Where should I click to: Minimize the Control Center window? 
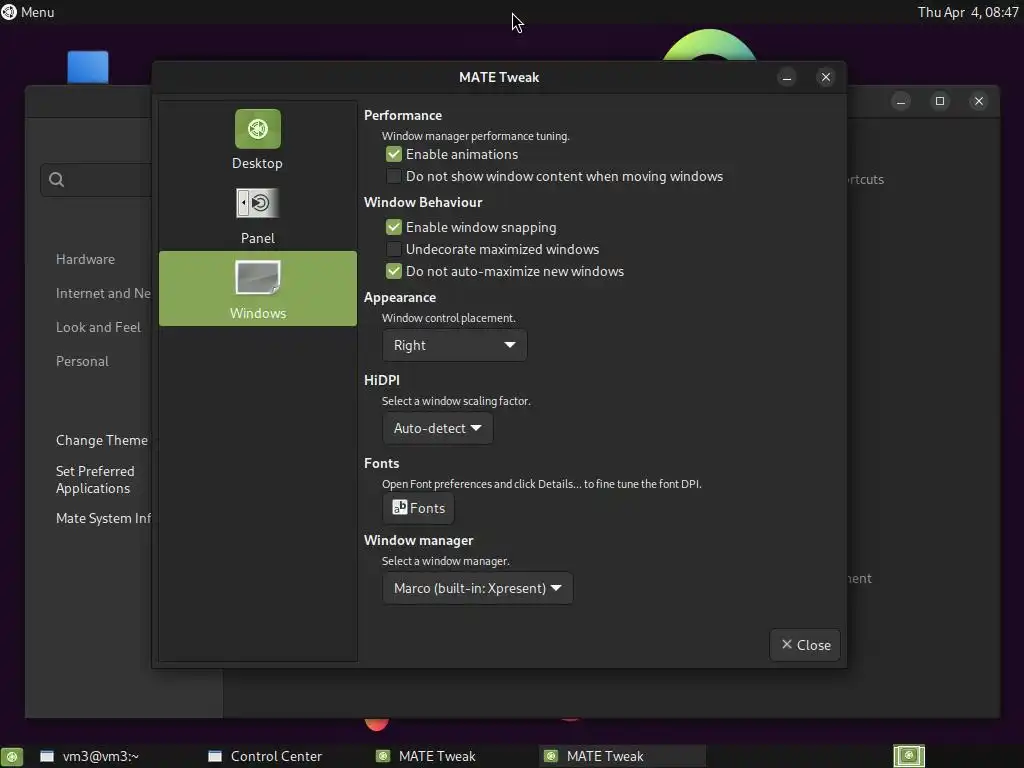(x=901, y=101)
